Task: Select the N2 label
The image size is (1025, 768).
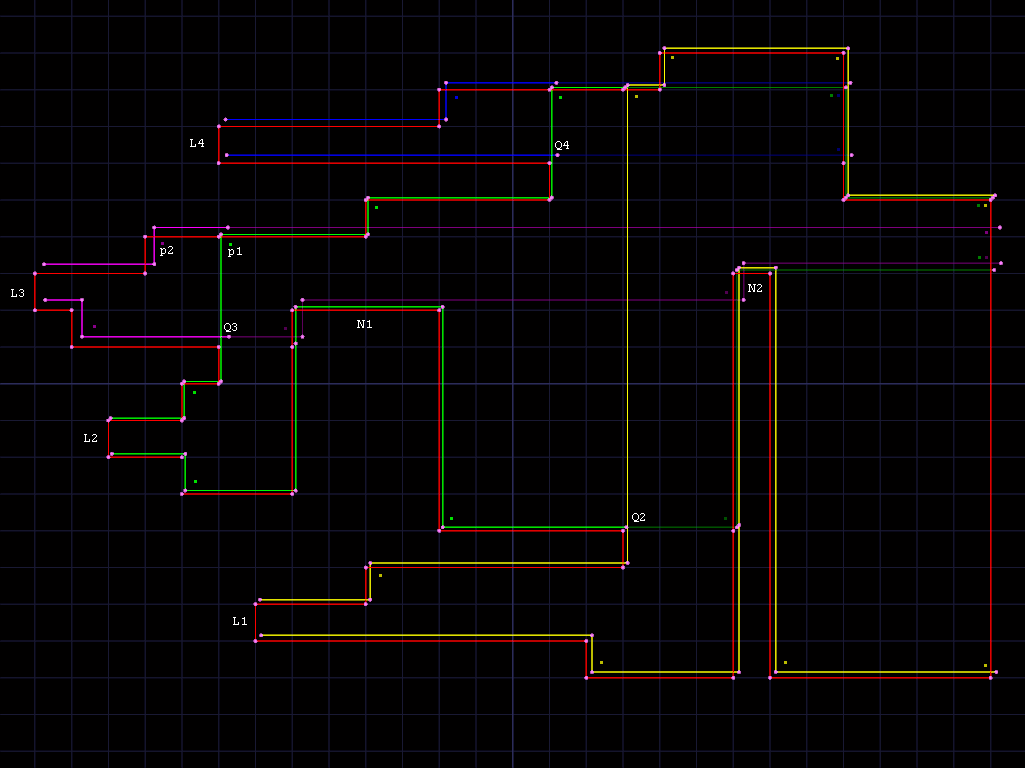Action: [755, 288]
